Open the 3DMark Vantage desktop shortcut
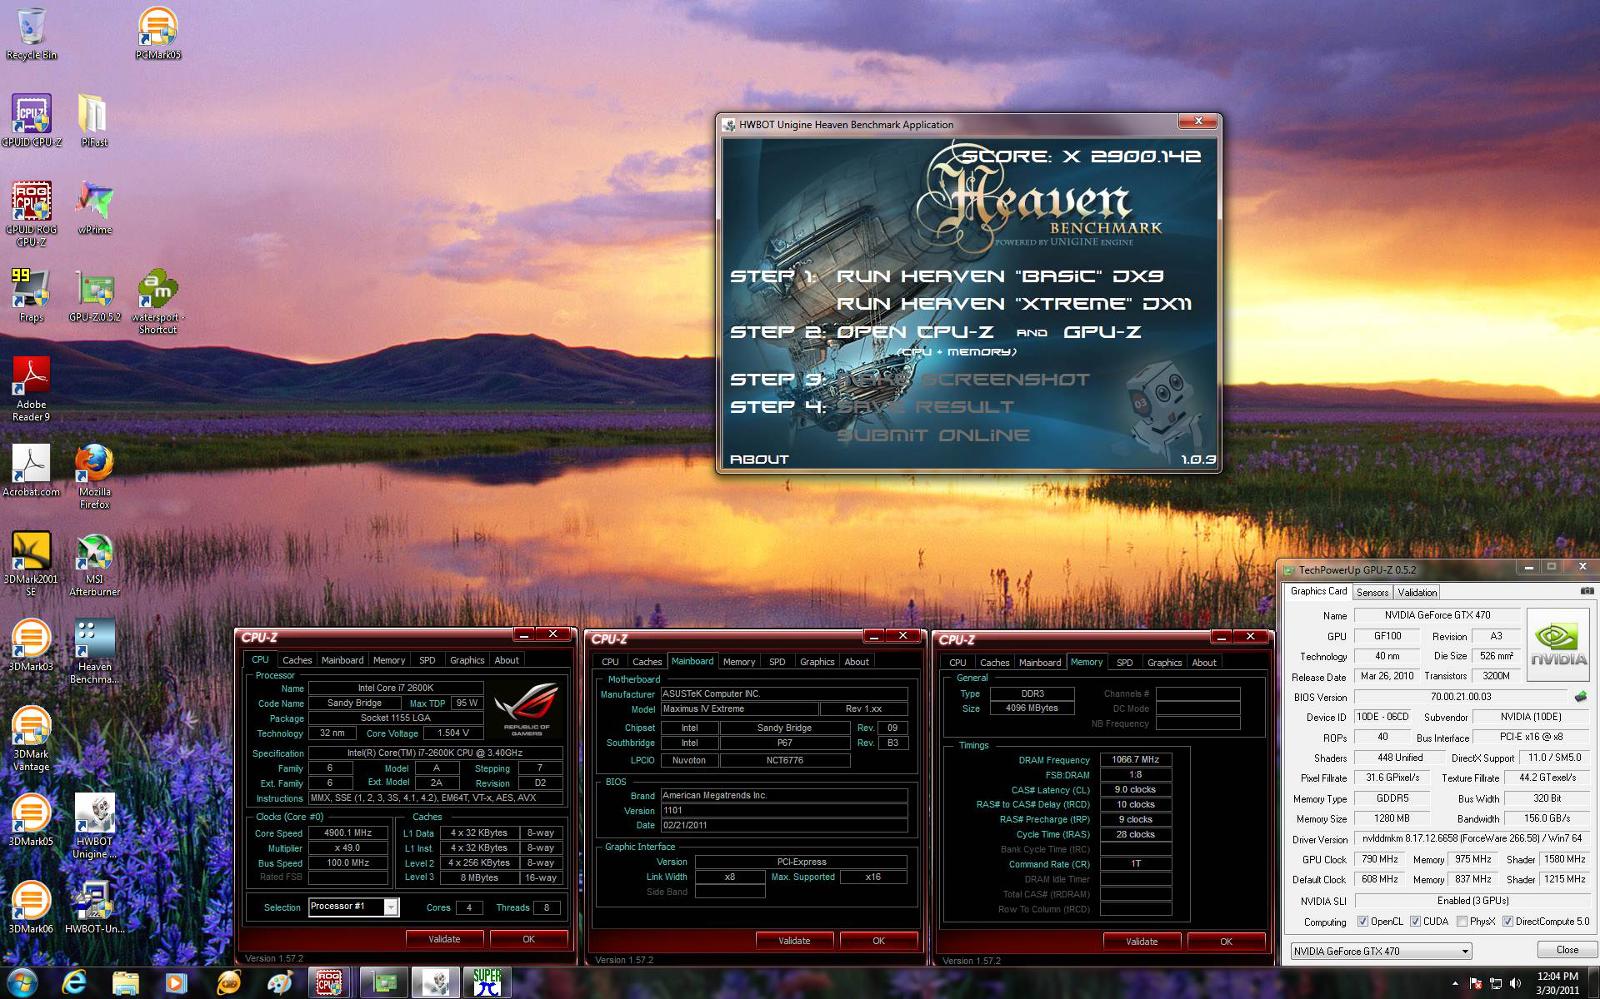 tap(31, 739)
